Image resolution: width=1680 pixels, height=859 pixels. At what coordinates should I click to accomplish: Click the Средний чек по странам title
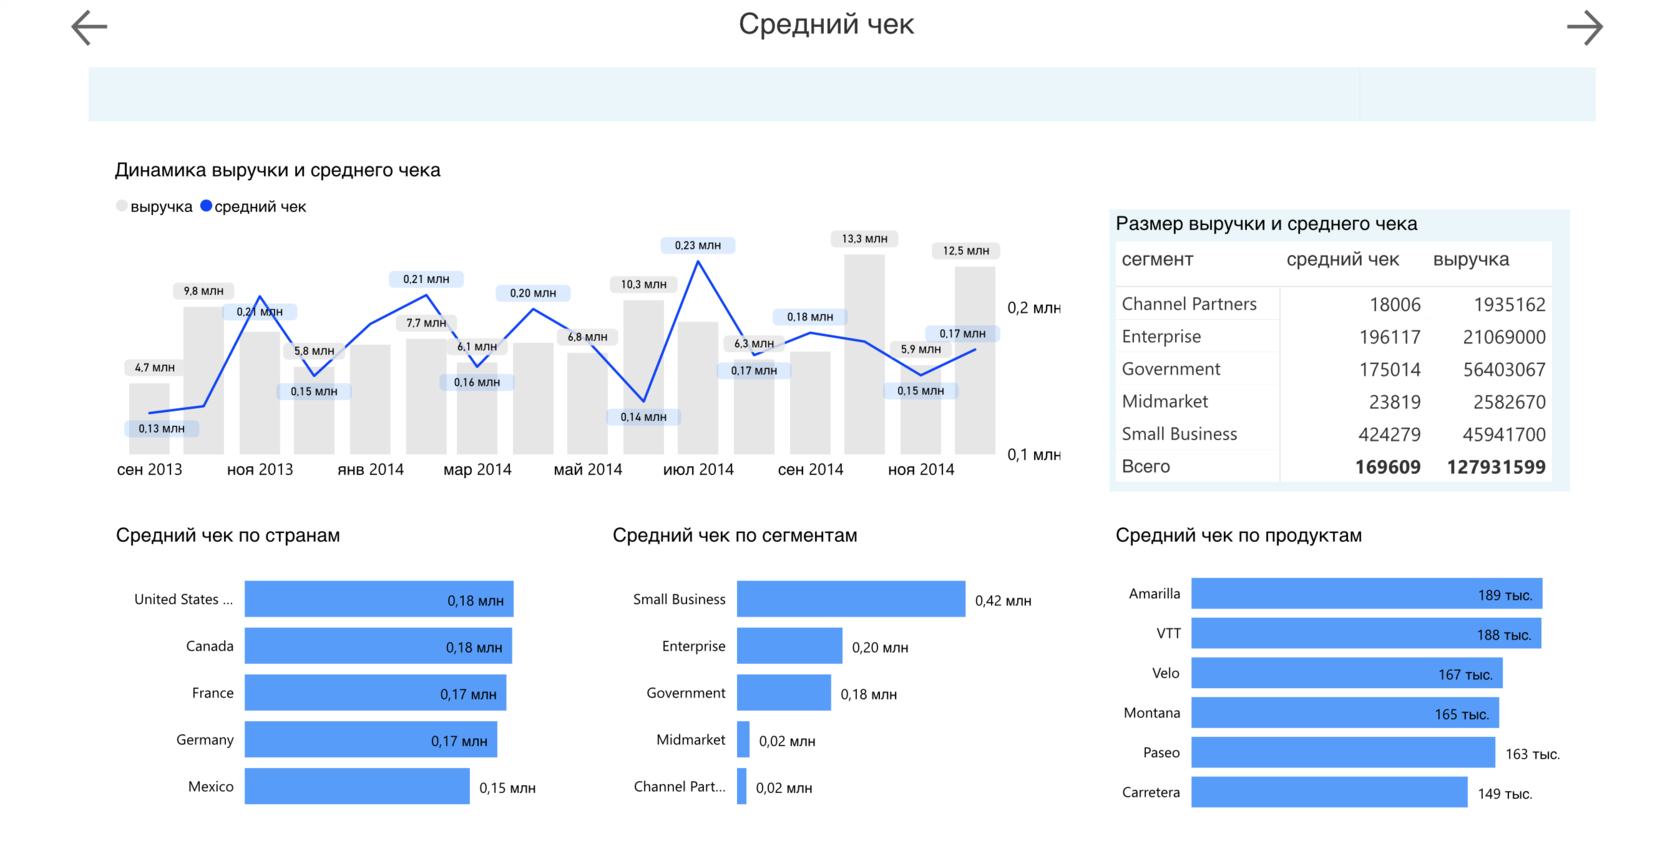click(228, 535)
